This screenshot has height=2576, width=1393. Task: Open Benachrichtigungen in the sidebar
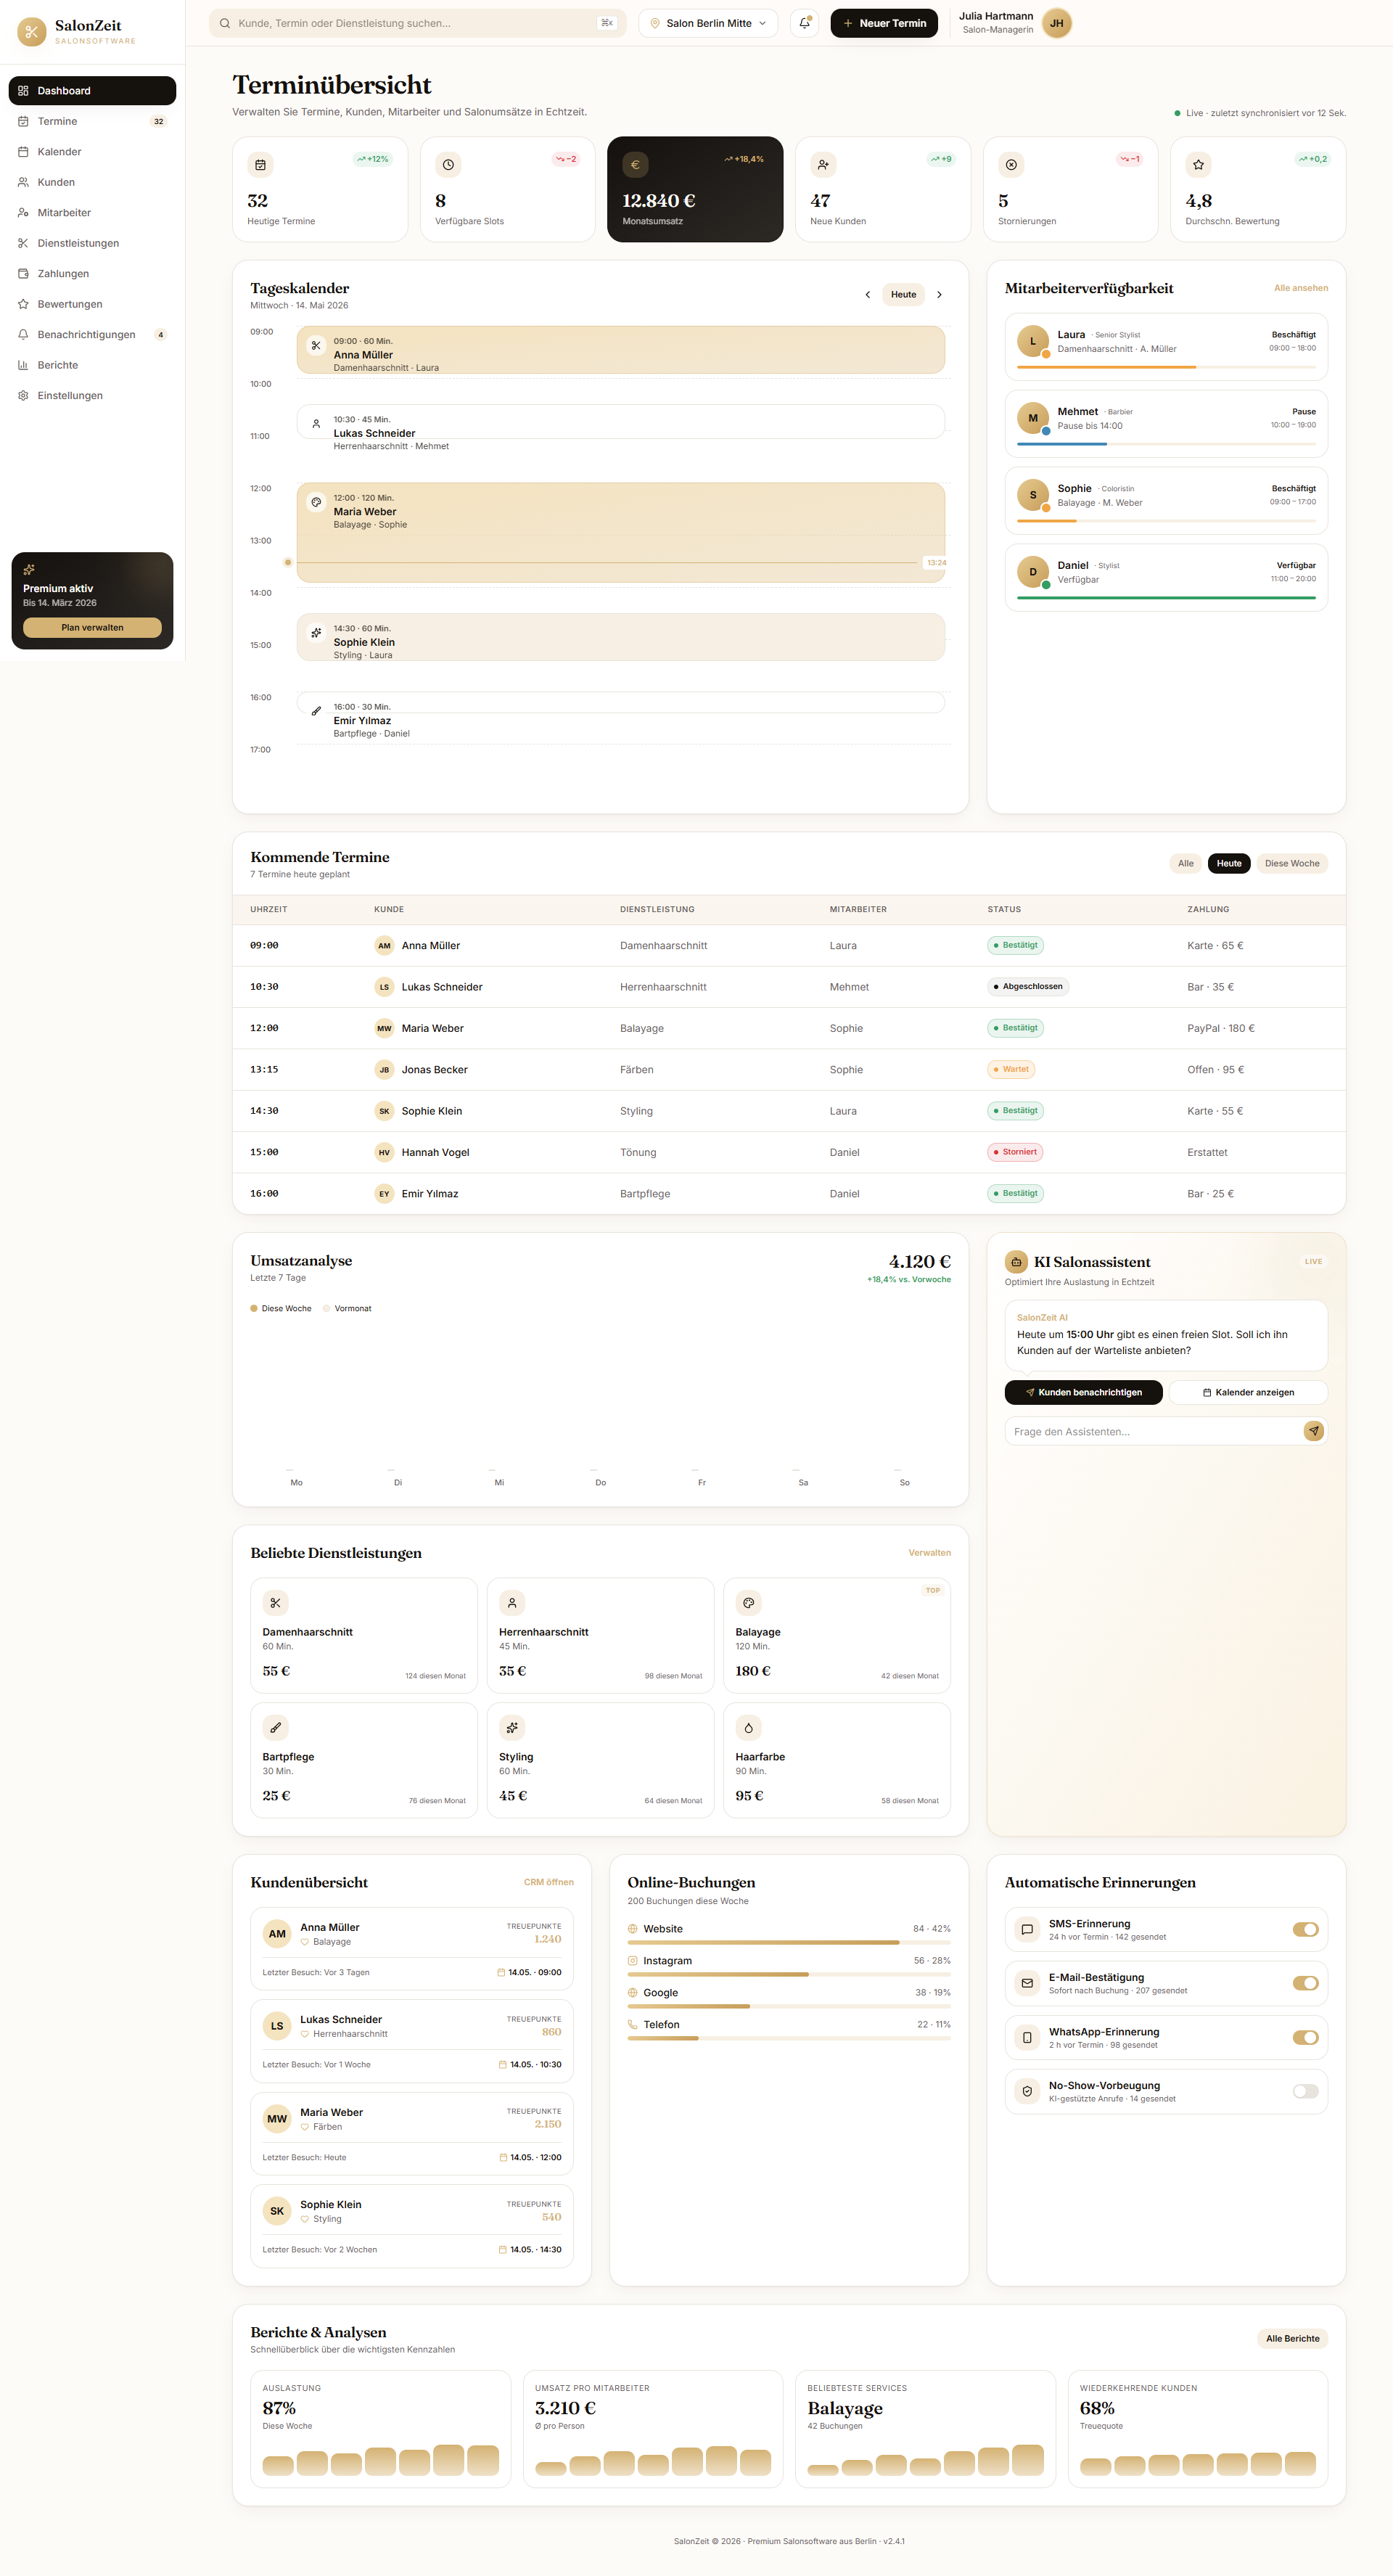pyautogui.click(x=92, y=335)
